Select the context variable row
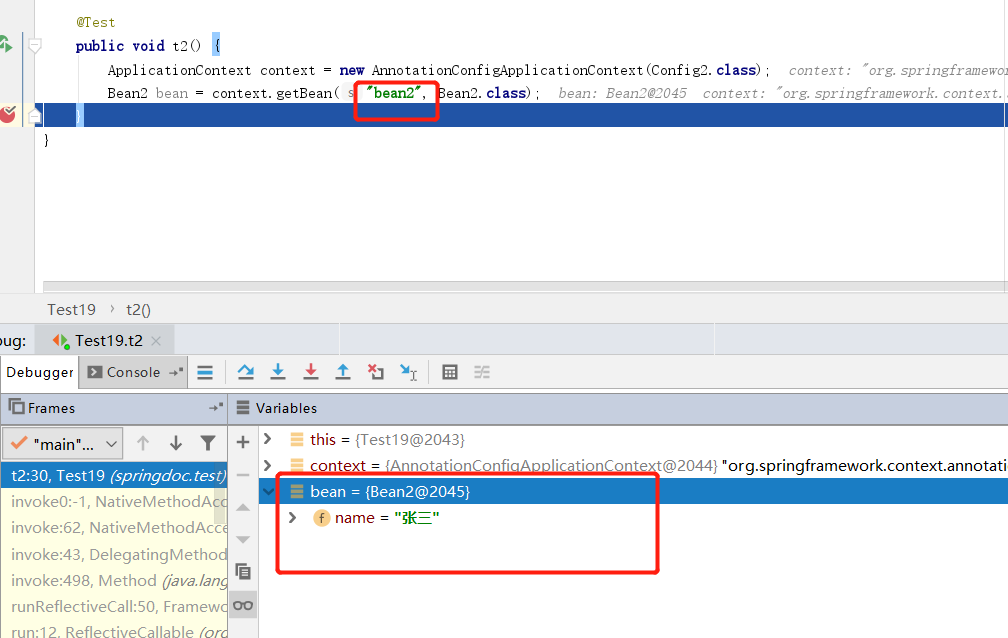1008x638 pixels. tap(633, 465)
